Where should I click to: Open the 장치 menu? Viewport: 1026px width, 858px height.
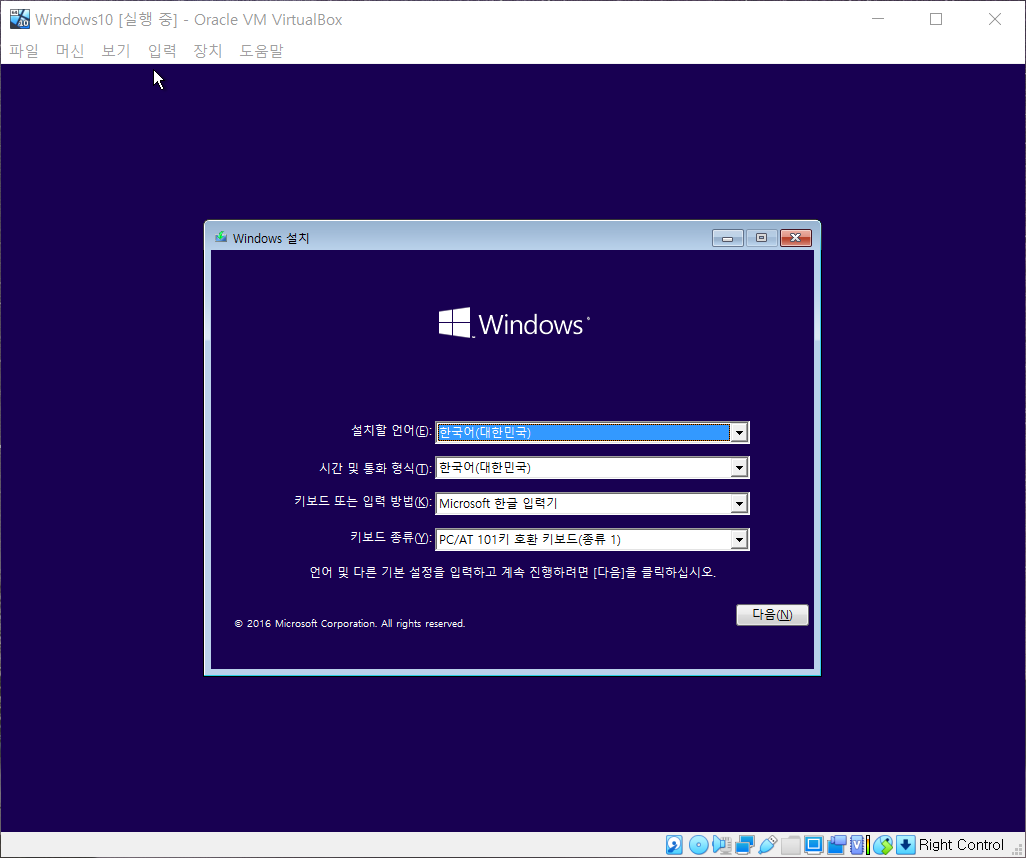207,50
